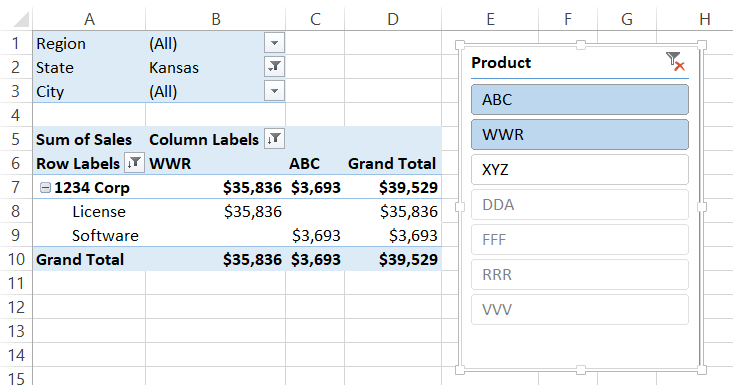This screenshot has height=385, width=733.
Task: Select row 7 header
Action: [16, 187]
